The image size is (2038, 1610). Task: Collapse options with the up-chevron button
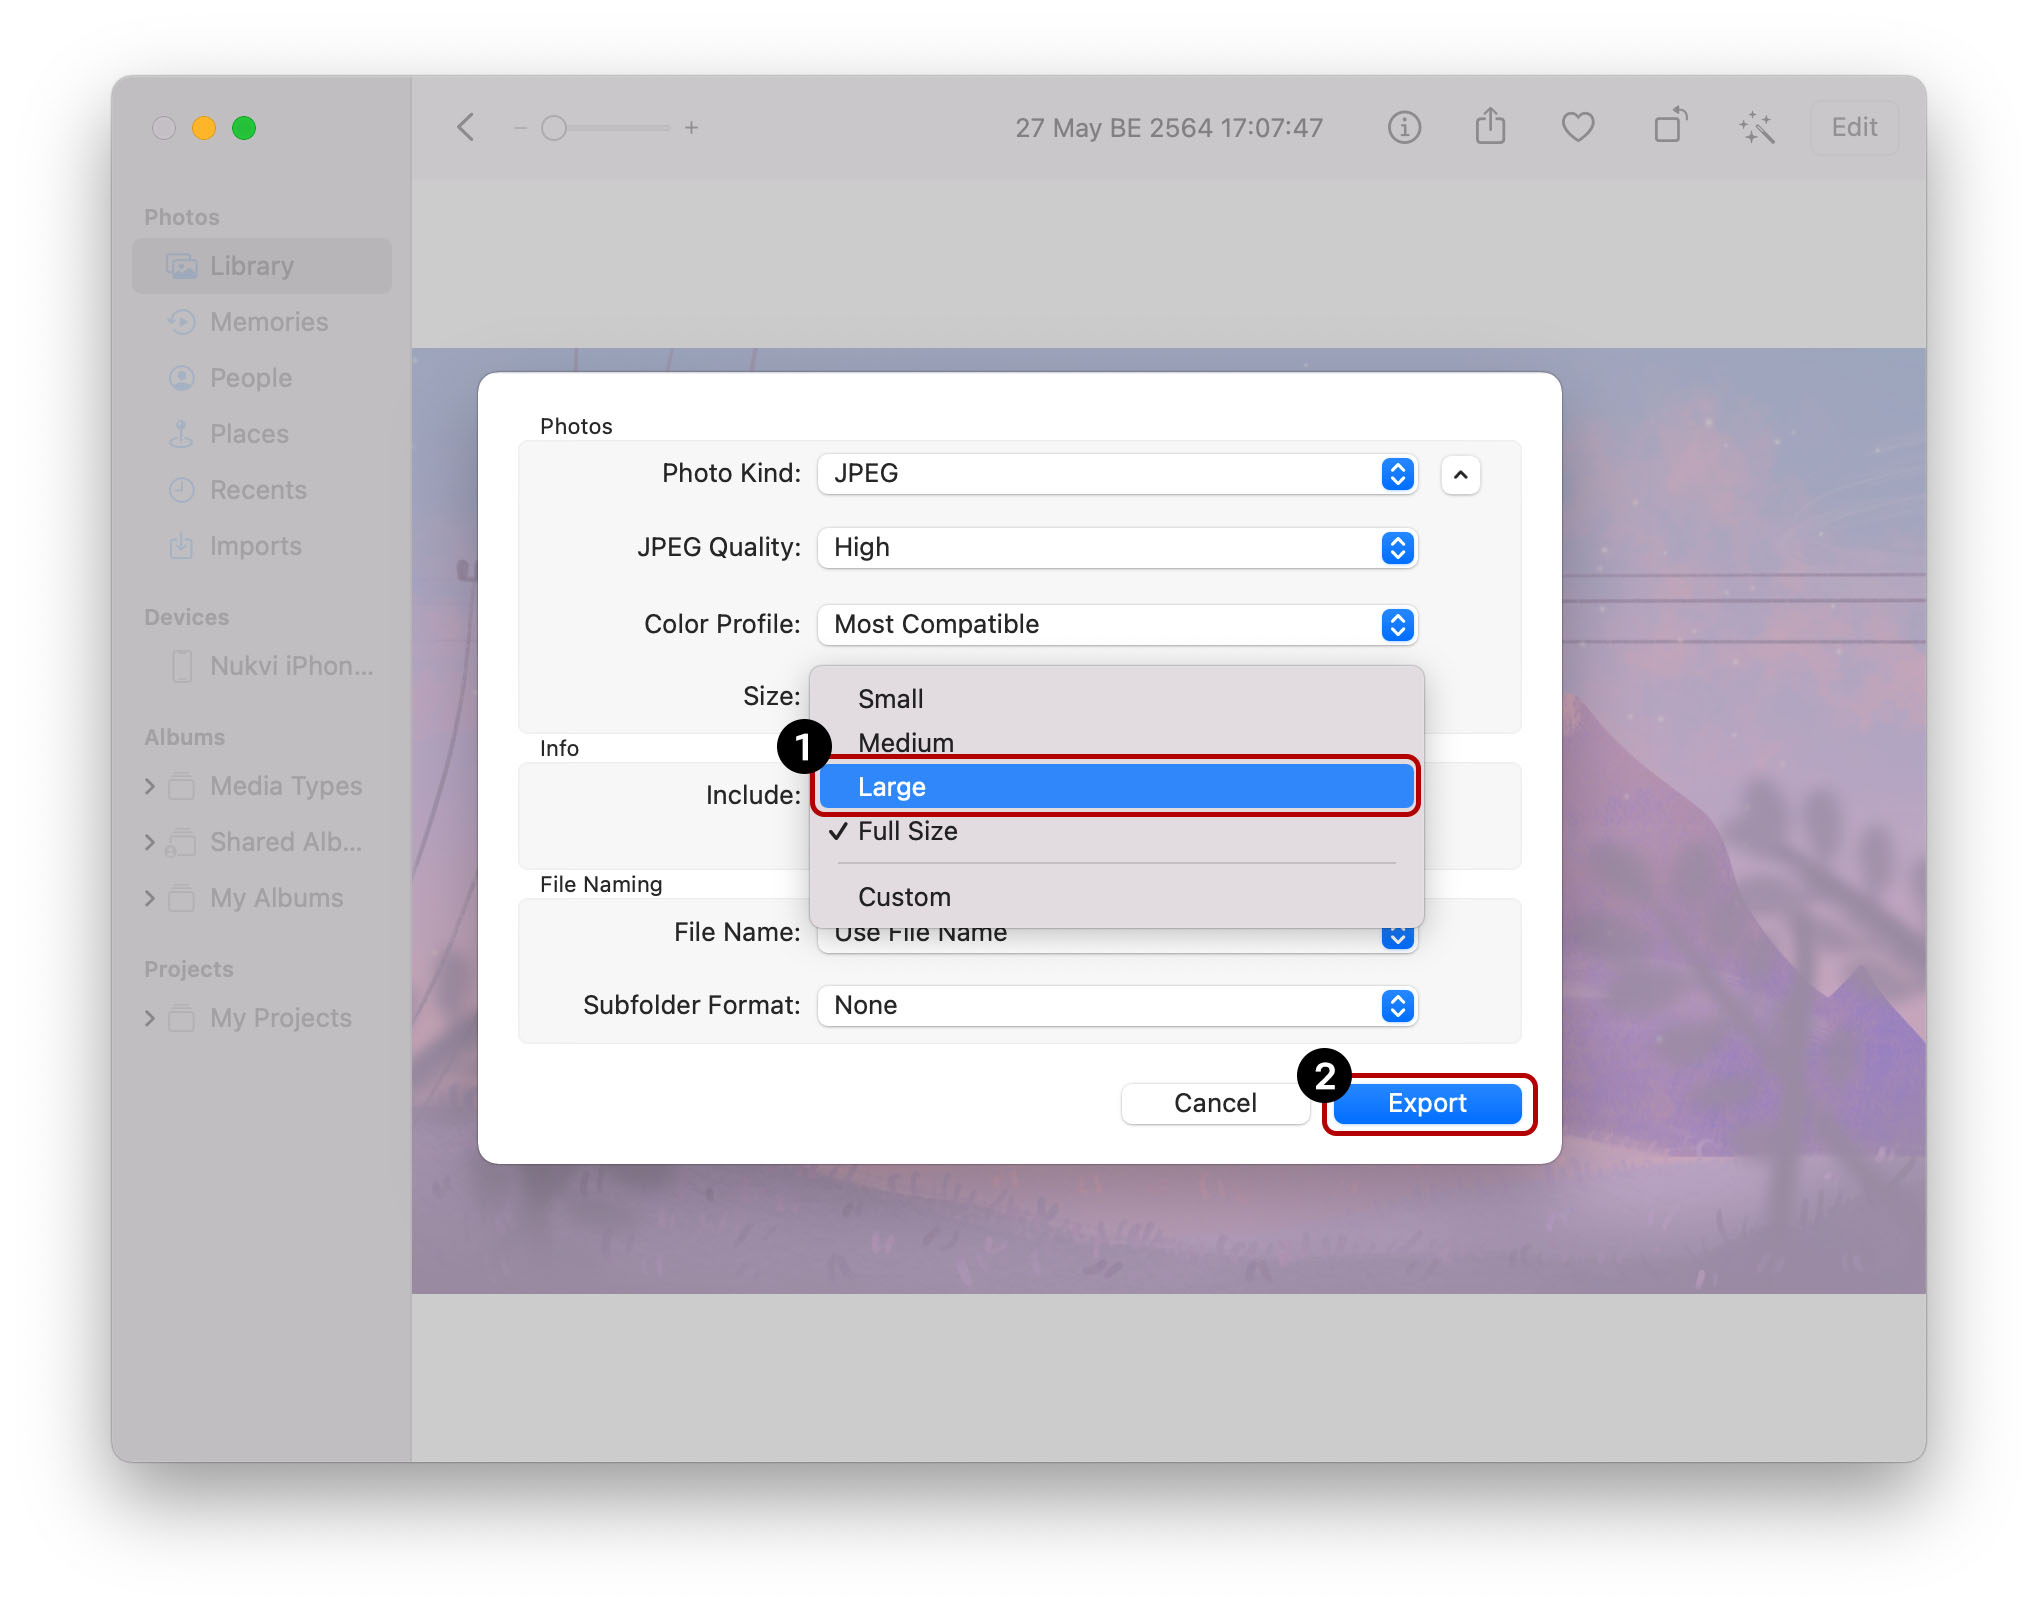1460,475
